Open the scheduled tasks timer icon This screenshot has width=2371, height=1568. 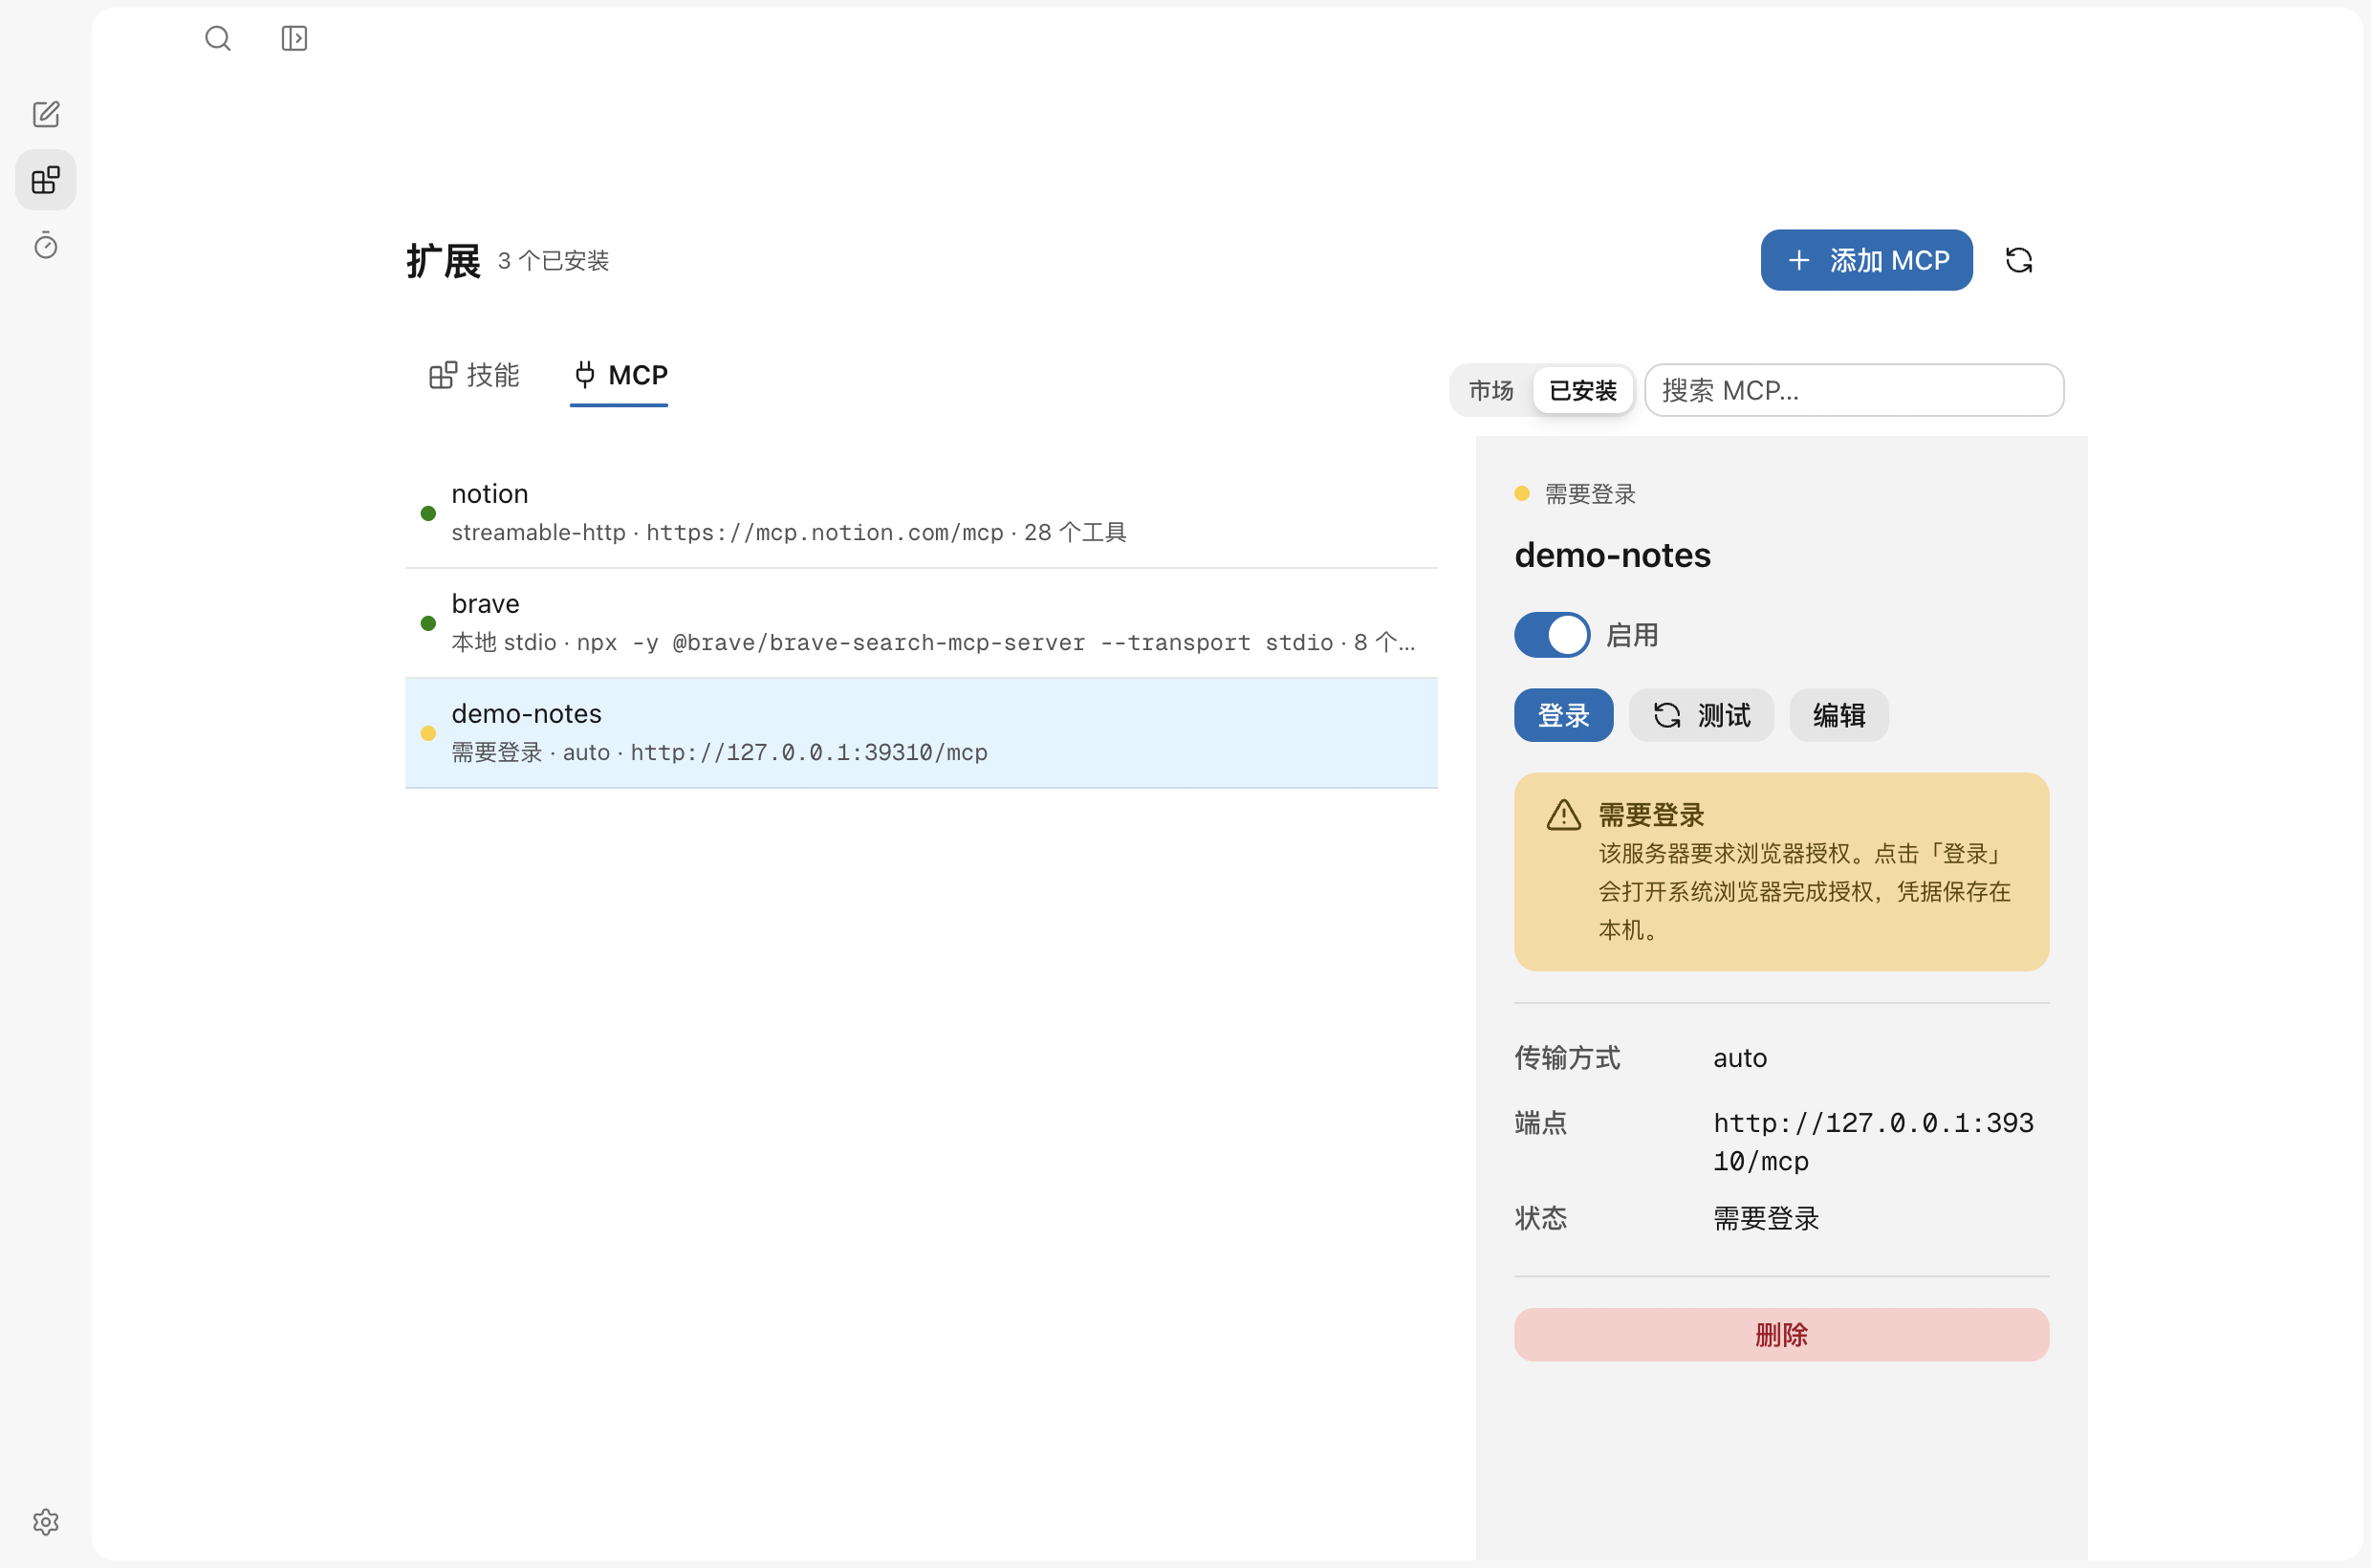coord(46,245)
